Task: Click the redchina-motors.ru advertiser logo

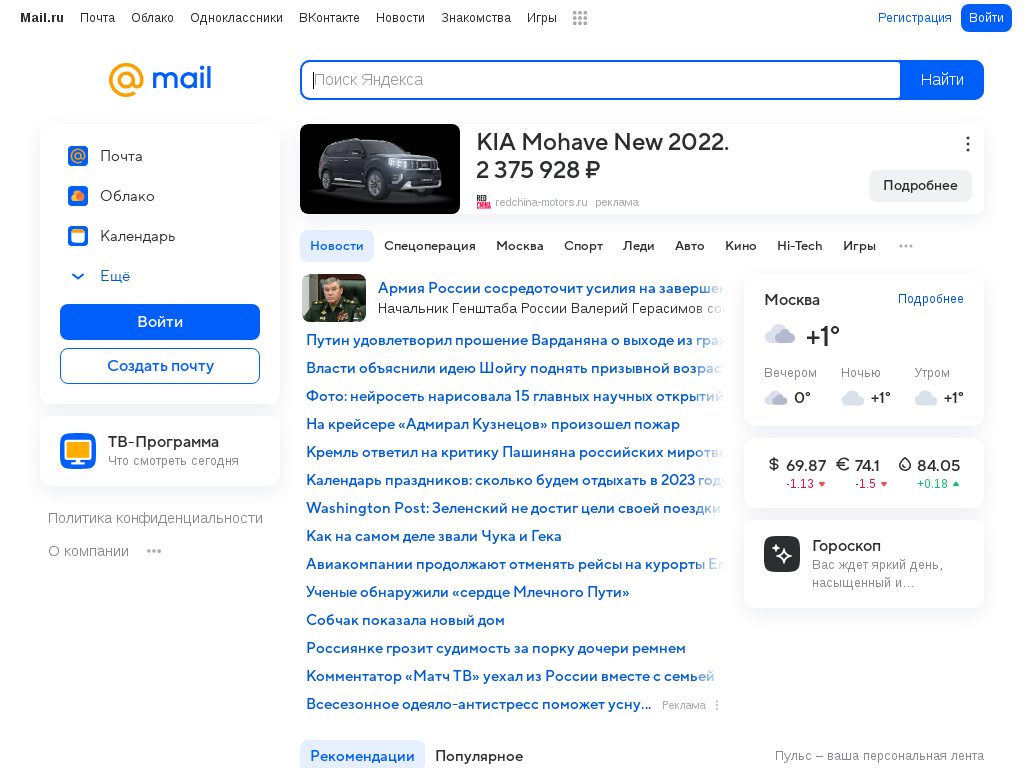Action: [483, 202]
